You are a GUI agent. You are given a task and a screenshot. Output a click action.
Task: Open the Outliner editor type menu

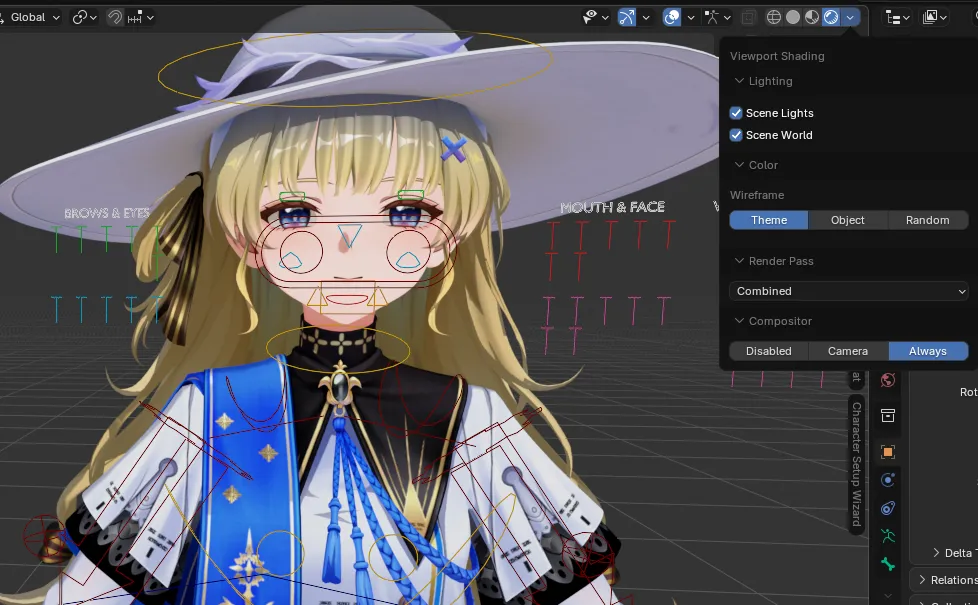898,17
